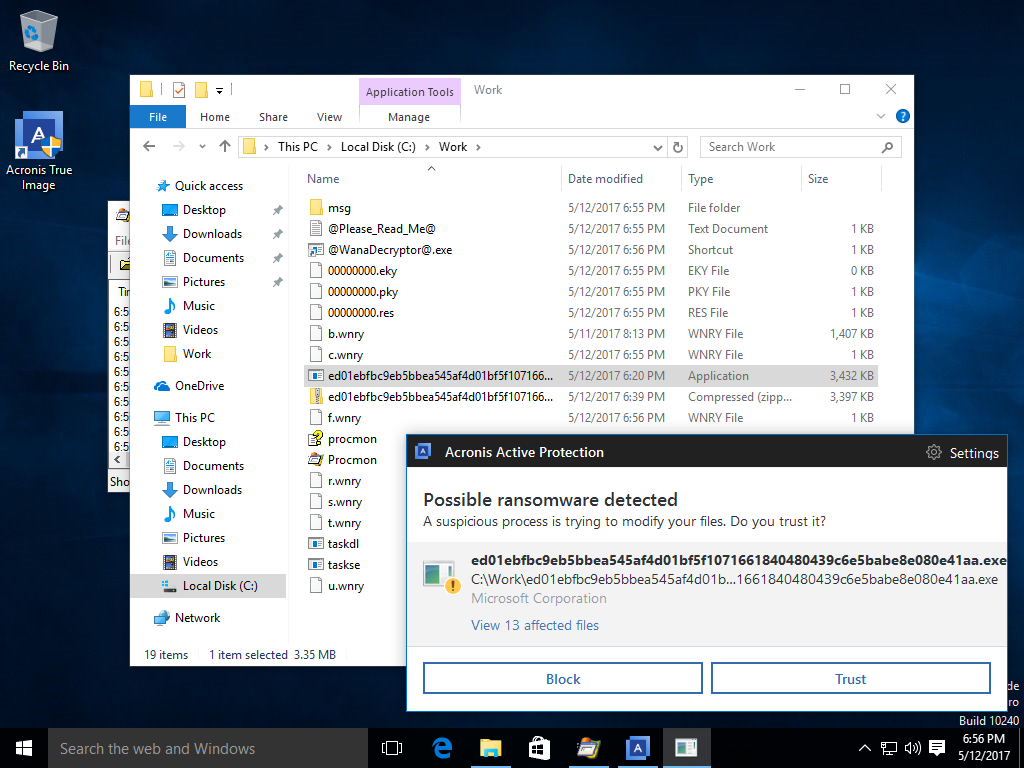Switch to the Share ribbon tab
Viewport: 1024px width, 768px height.
pyautogui.click(x=273, y=117)
